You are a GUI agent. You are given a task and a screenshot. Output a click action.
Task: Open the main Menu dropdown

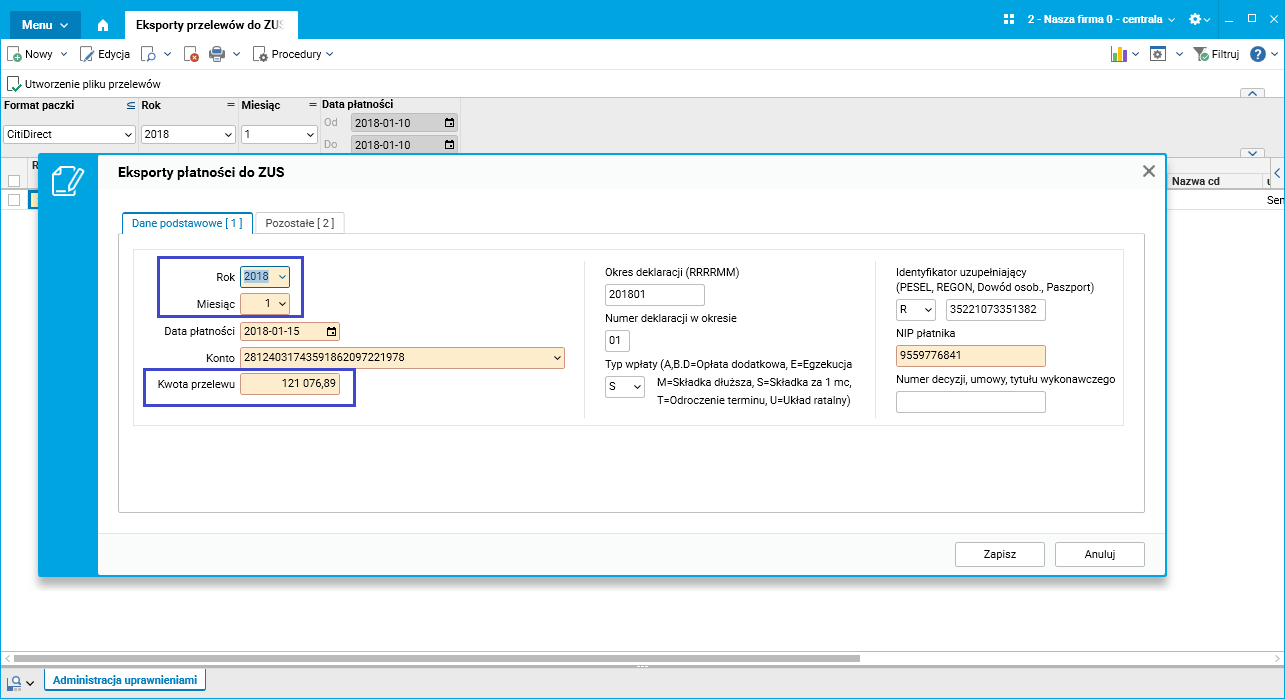tap(44, 25)
